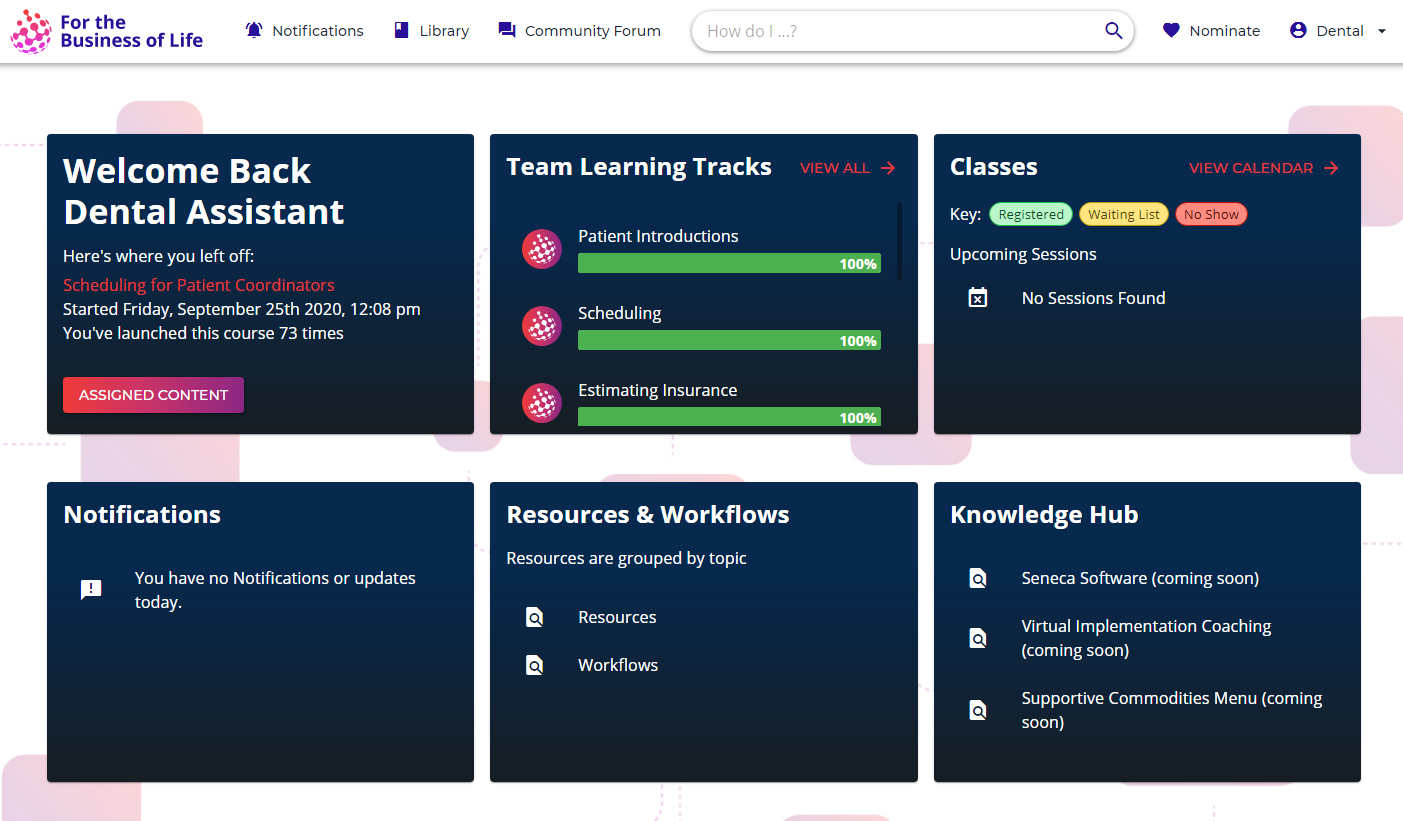The height and width of the screenshot is (821, 1403).
Task: Go to Community Forum
Action: tap(580, 31)
